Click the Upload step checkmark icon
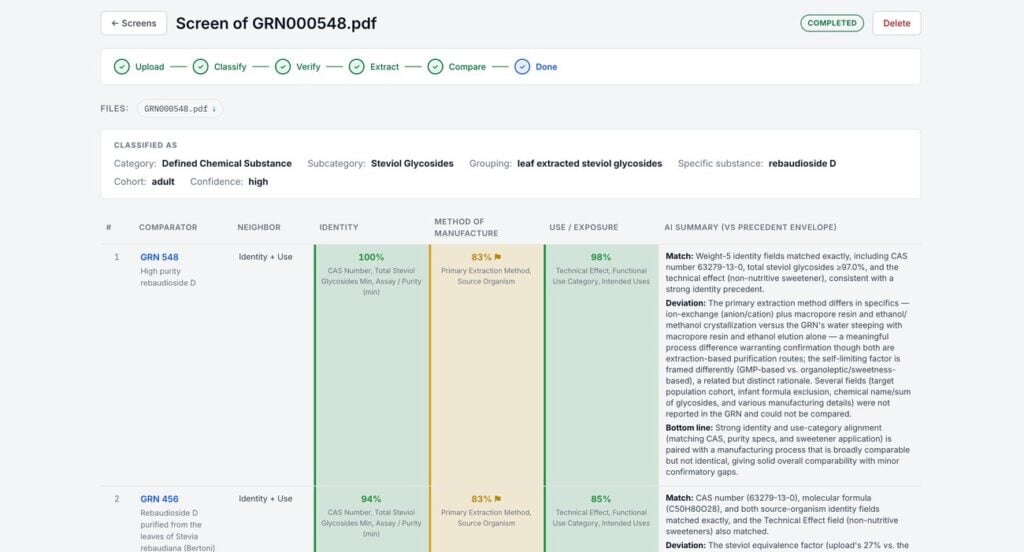 click(x=121, y=67)
